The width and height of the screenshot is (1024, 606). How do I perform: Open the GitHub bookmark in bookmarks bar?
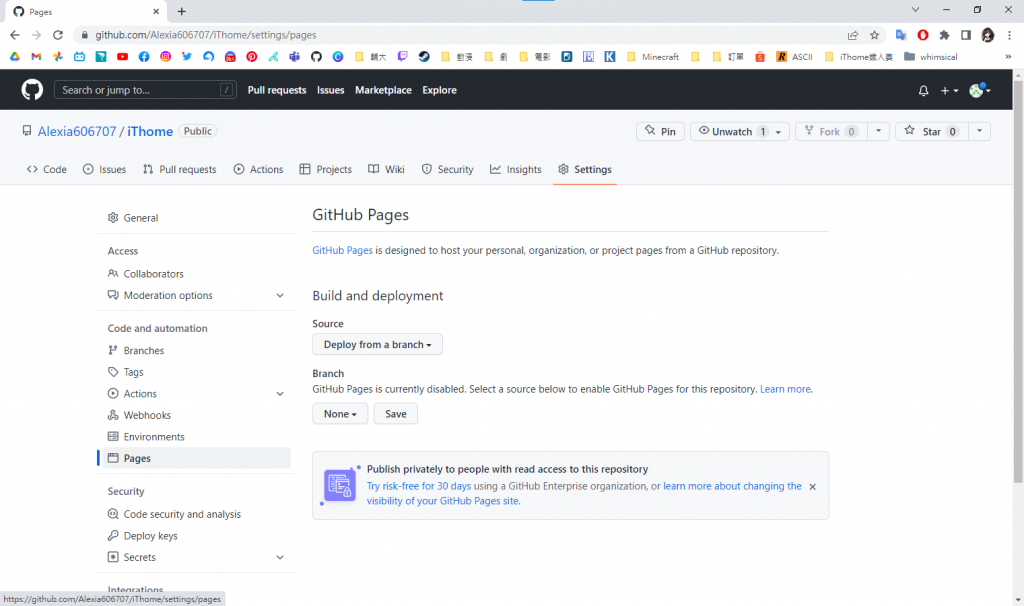coord(316,57)
